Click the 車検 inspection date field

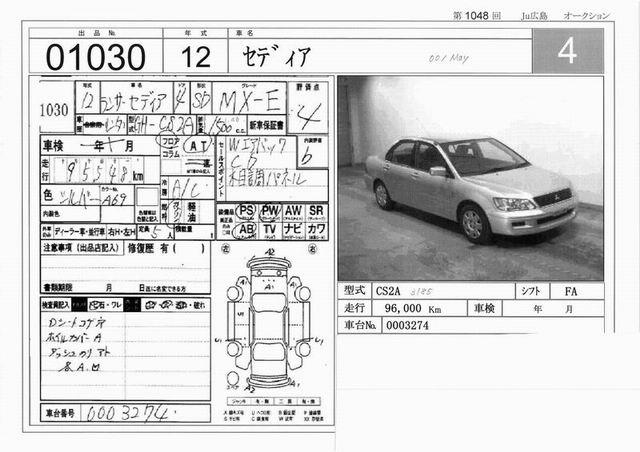(x=100, y=146)
